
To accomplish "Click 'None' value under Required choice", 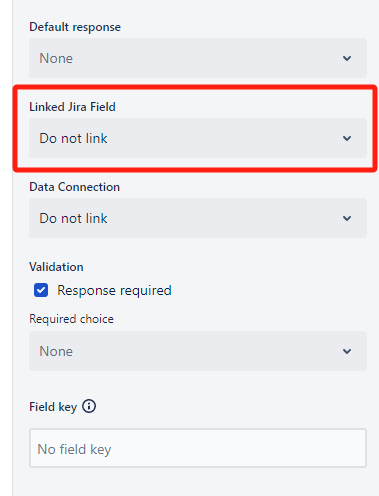I will 56,351.
